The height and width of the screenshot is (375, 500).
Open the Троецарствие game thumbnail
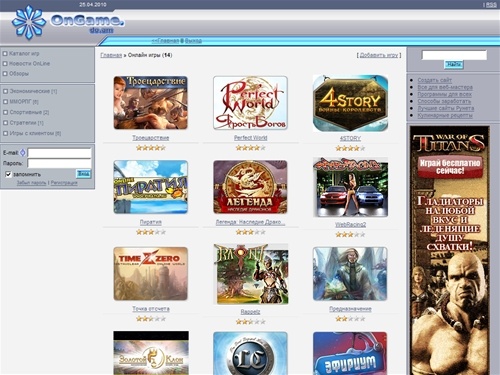pos(151,103)
